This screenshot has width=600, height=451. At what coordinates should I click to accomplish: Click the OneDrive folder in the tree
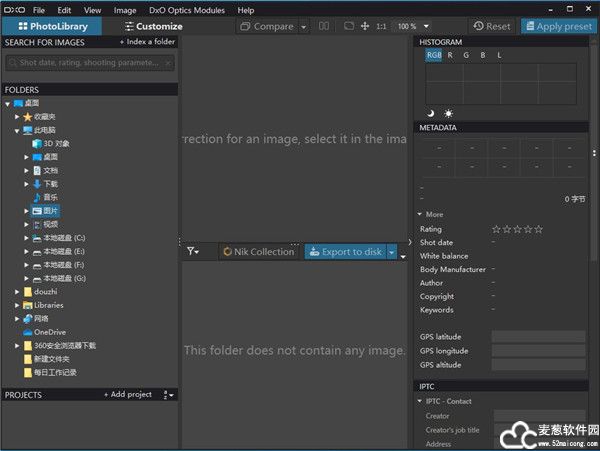coord(49,332)
